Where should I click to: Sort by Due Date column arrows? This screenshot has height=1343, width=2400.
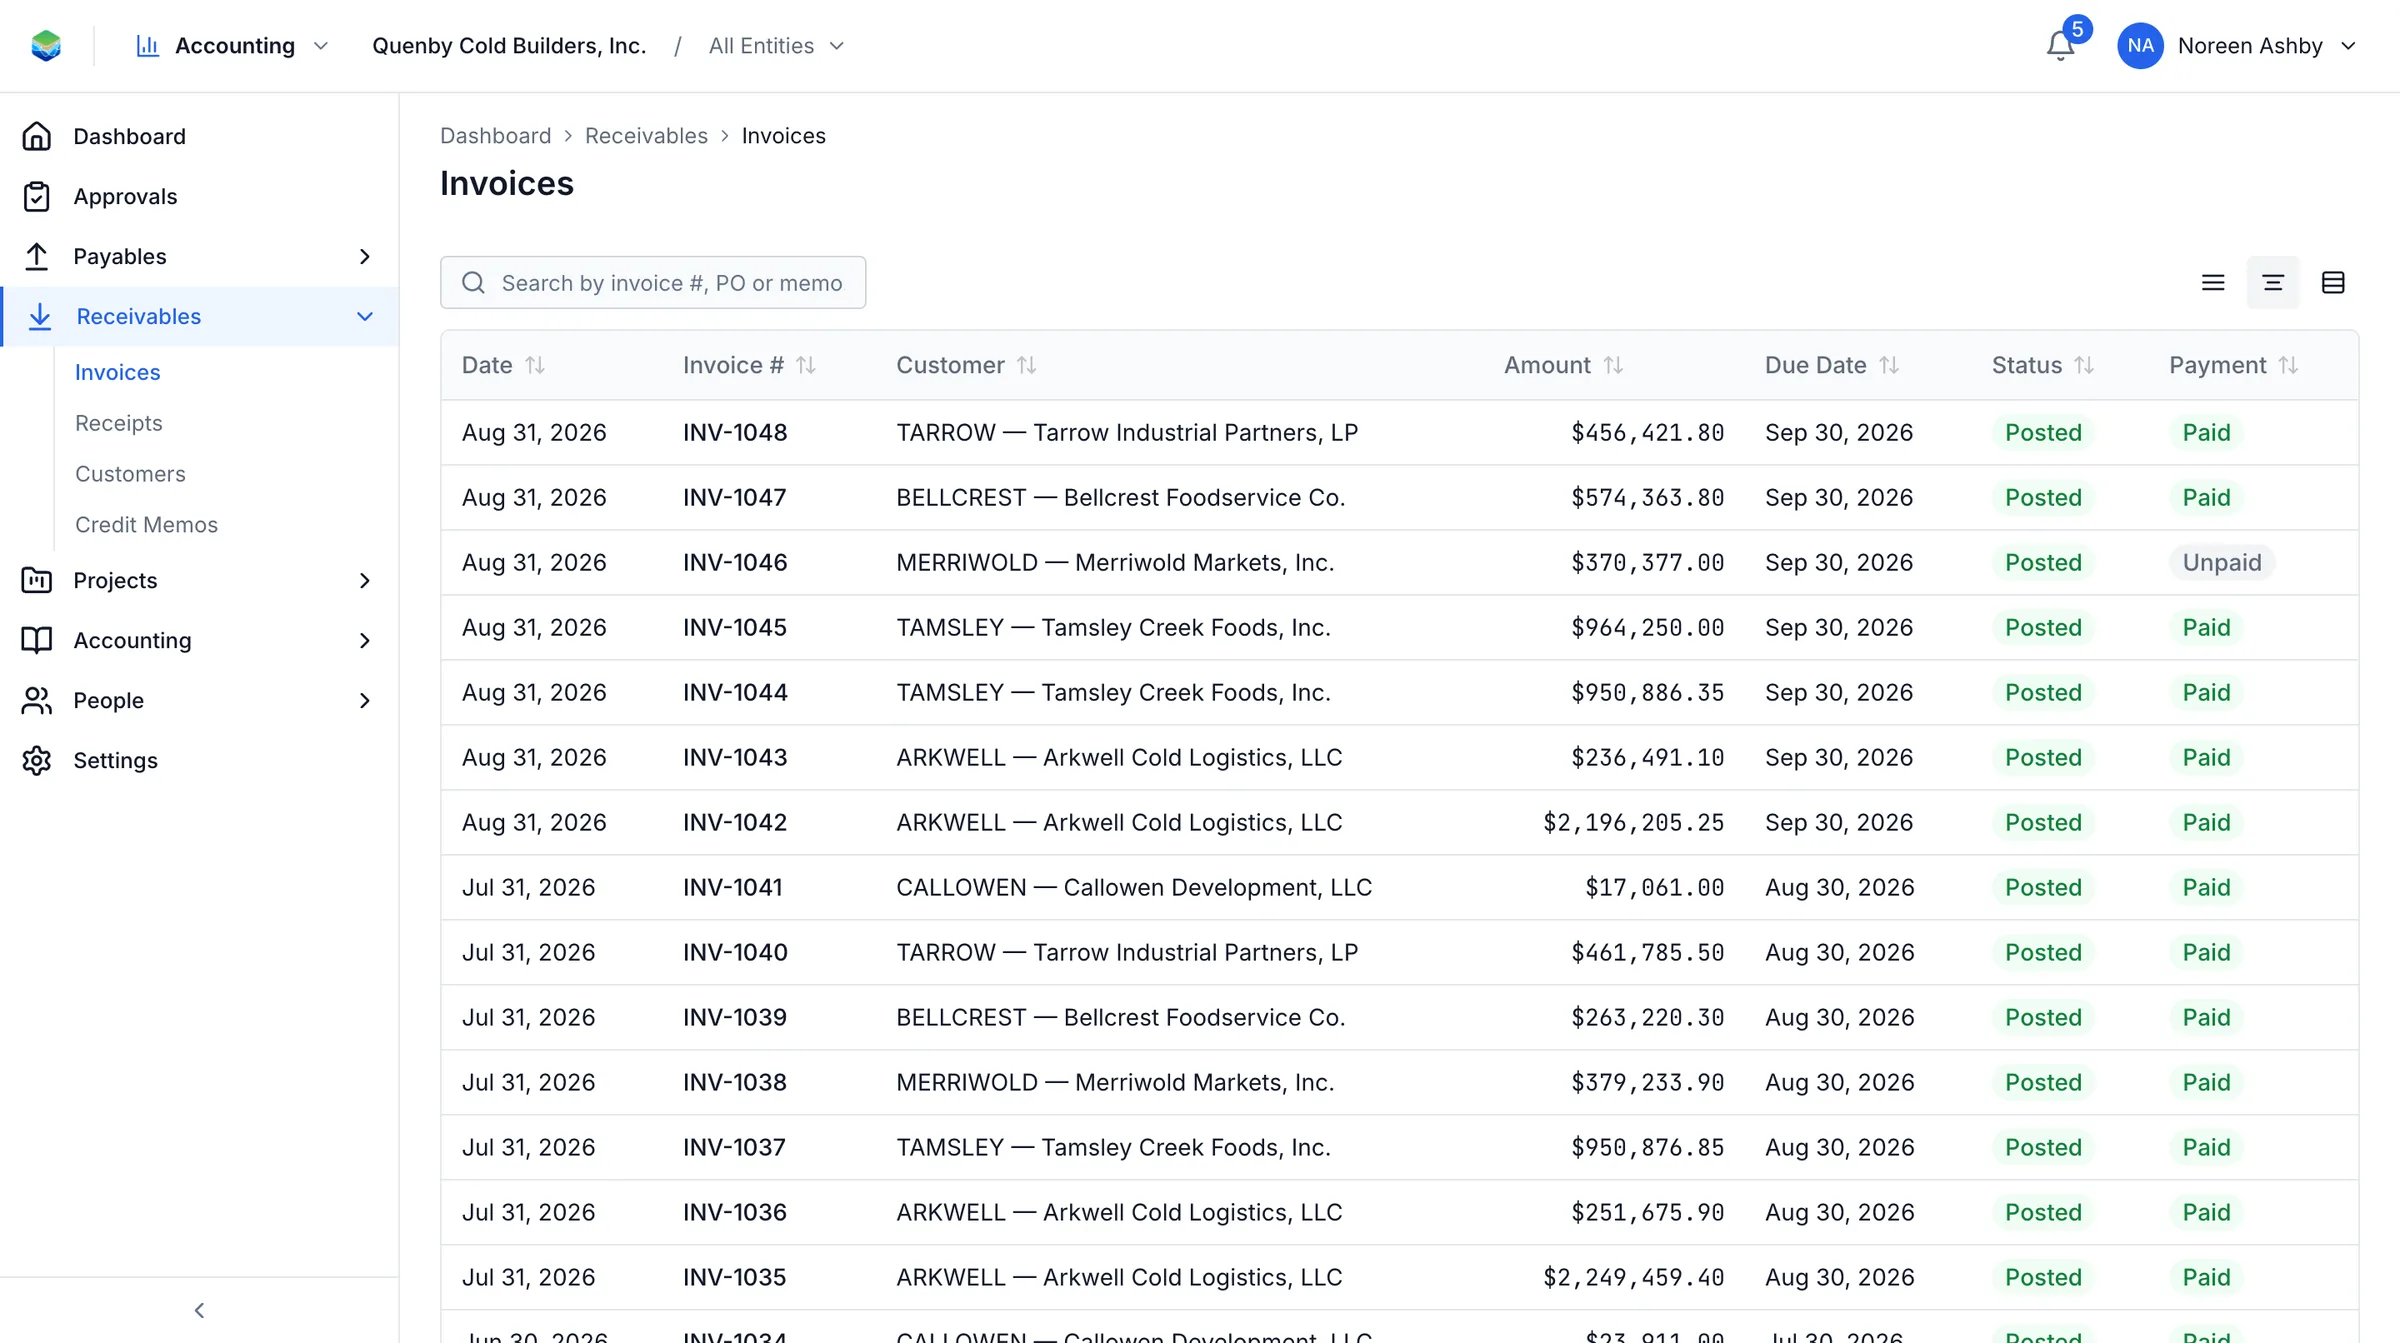pyautogui.click(x=1889, y=365)
